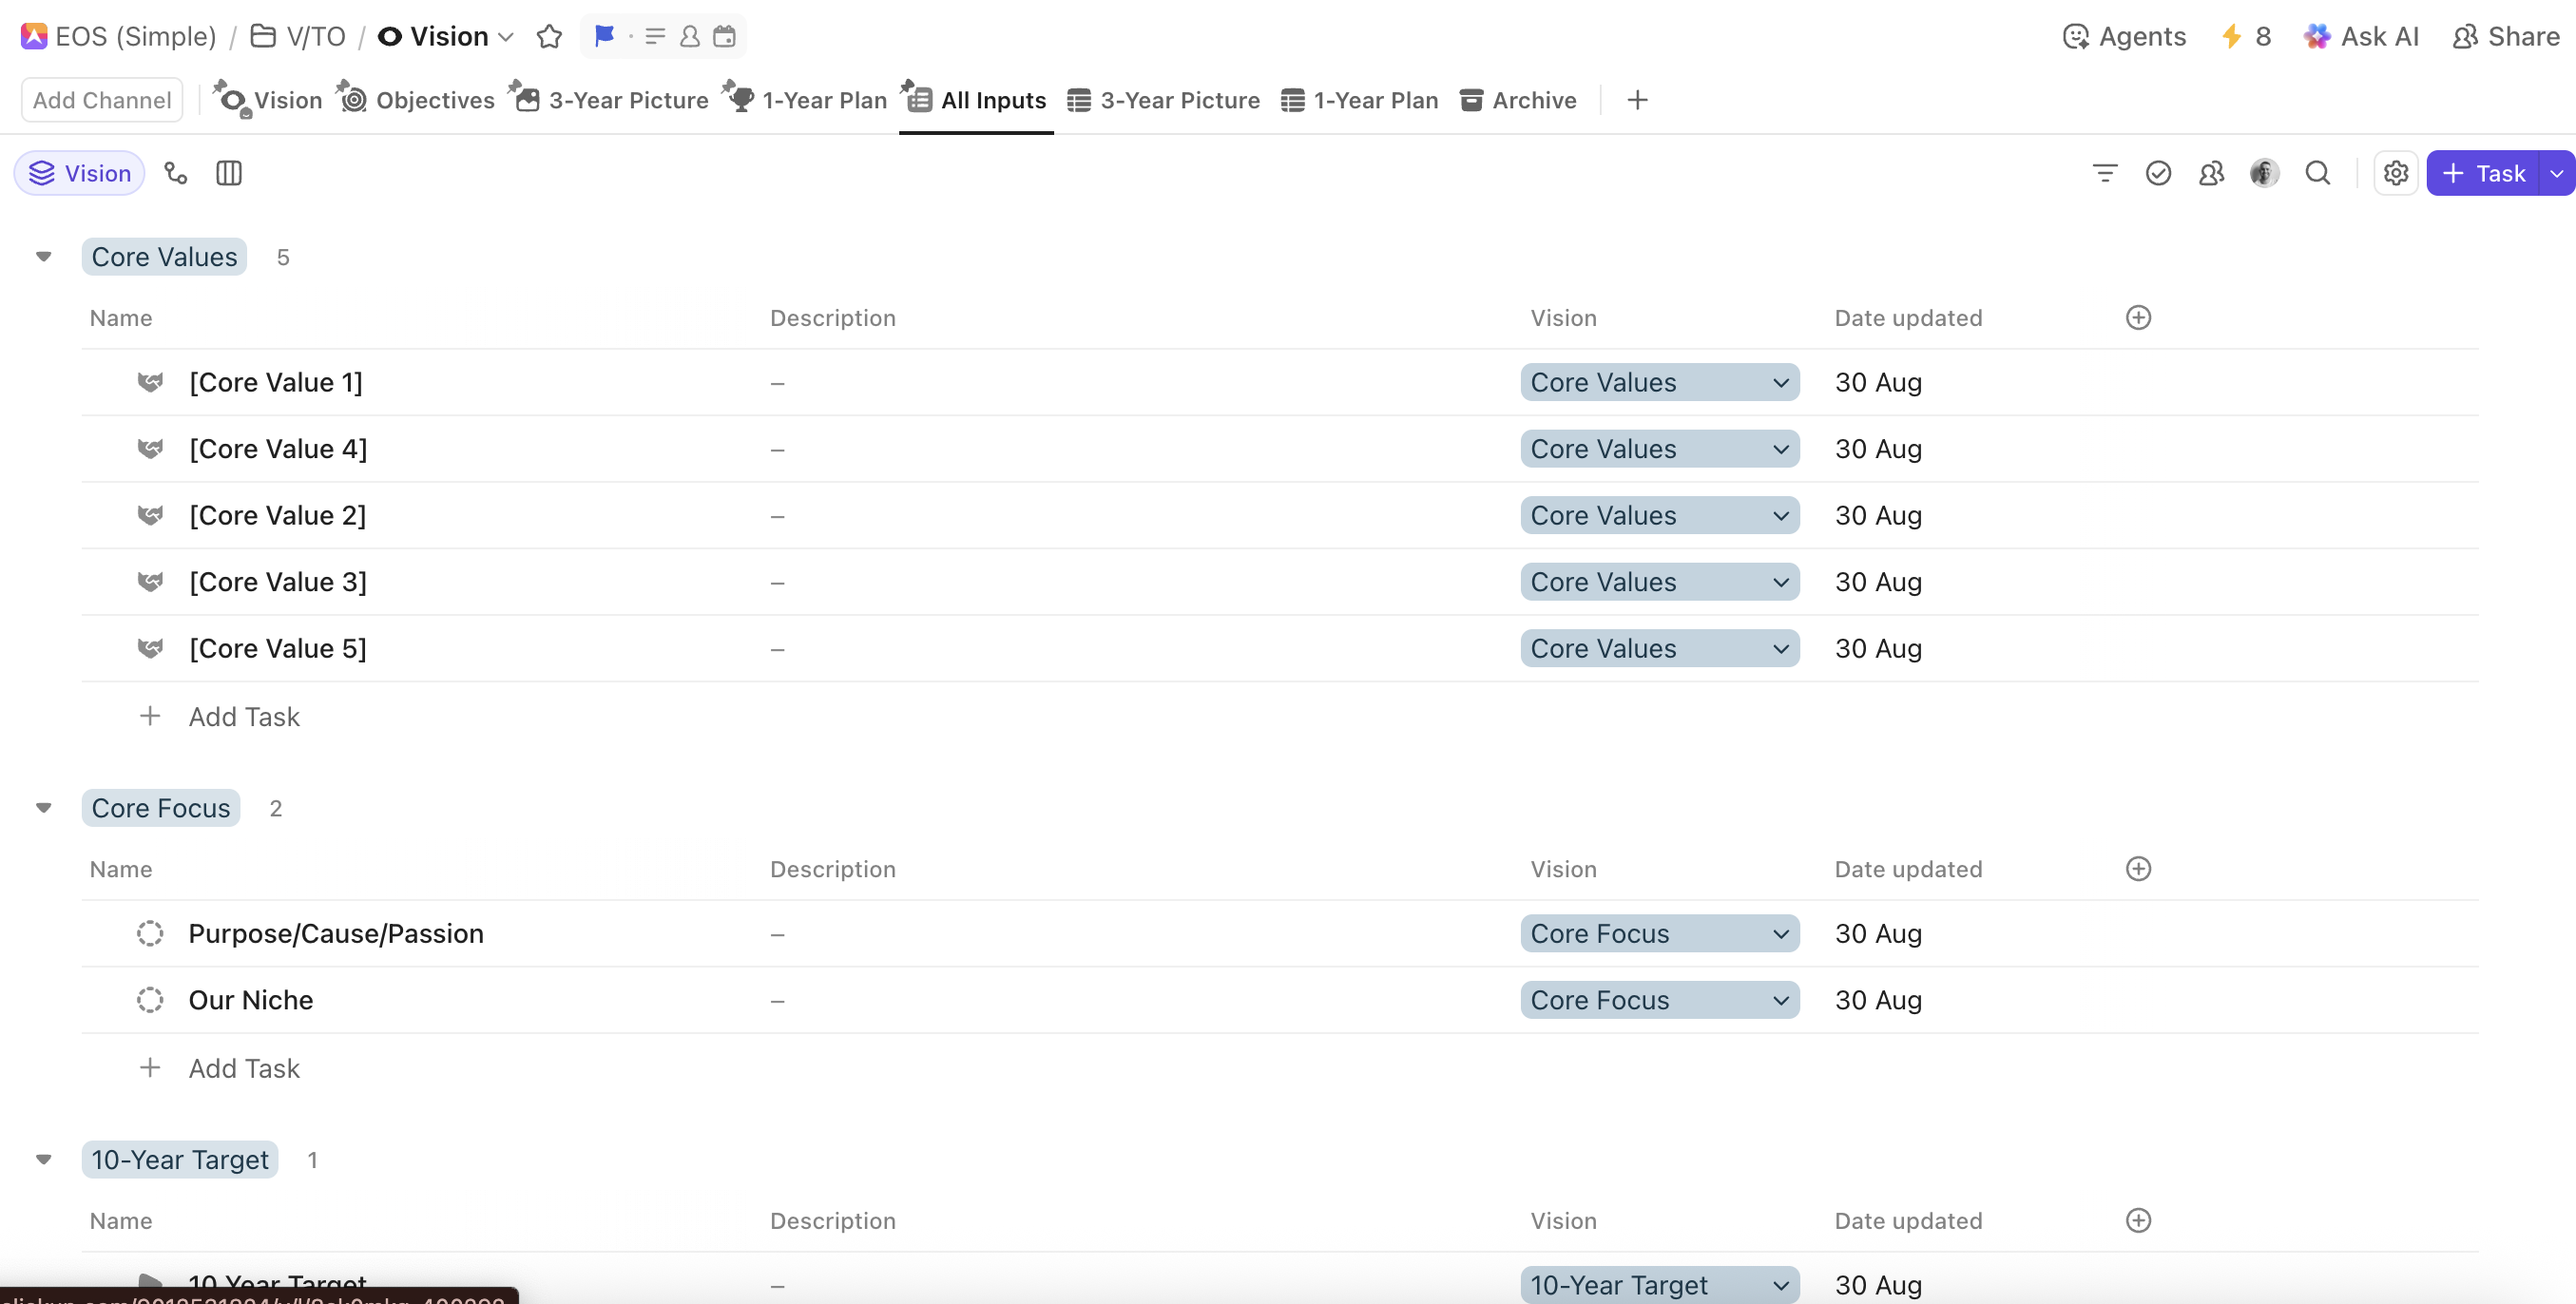Click Add Task under Core Values
This screenshot has height=1304, width=2576.
pyautogui.click(x=243, y=717)
